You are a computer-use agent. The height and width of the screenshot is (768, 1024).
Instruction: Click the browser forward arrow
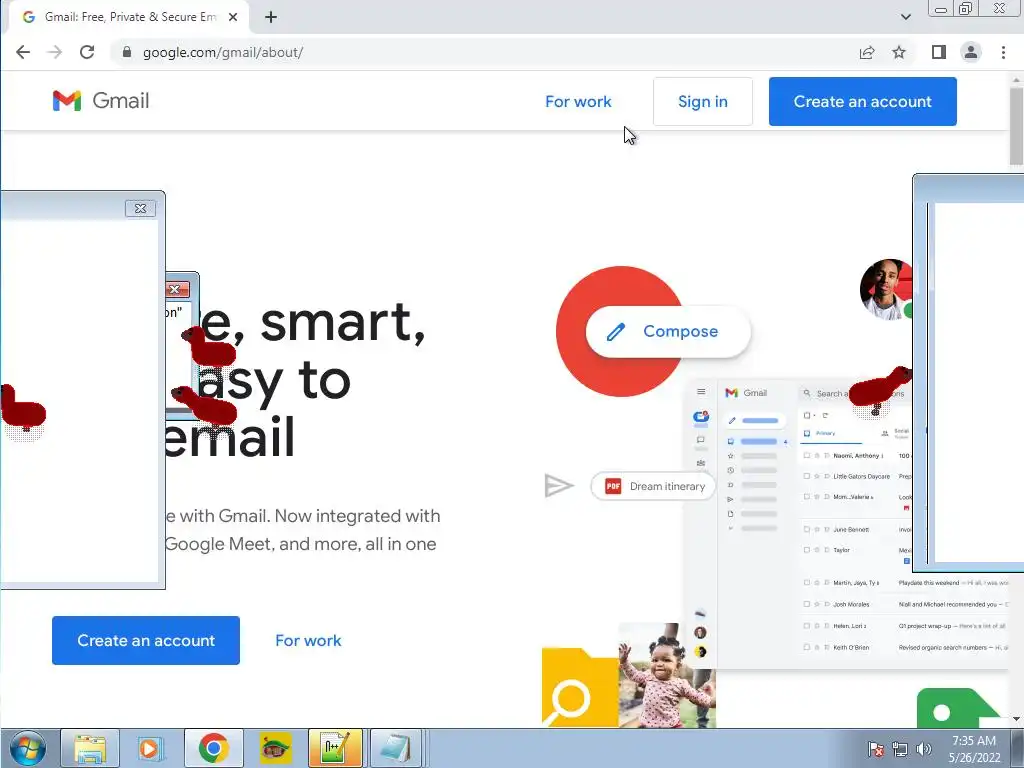(55, 52)
